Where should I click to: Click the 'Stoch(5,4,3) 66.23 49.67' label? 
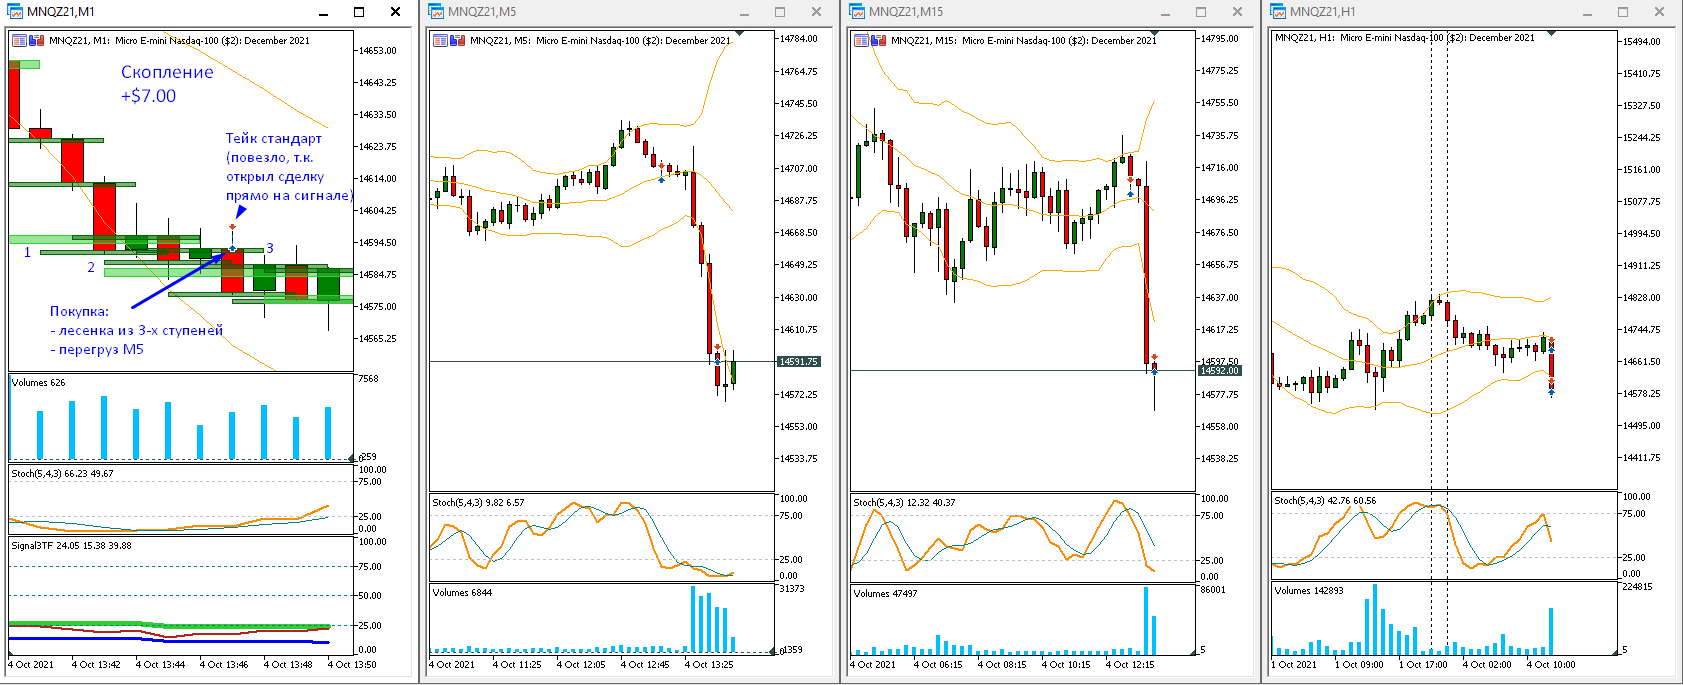click(62, 474)
